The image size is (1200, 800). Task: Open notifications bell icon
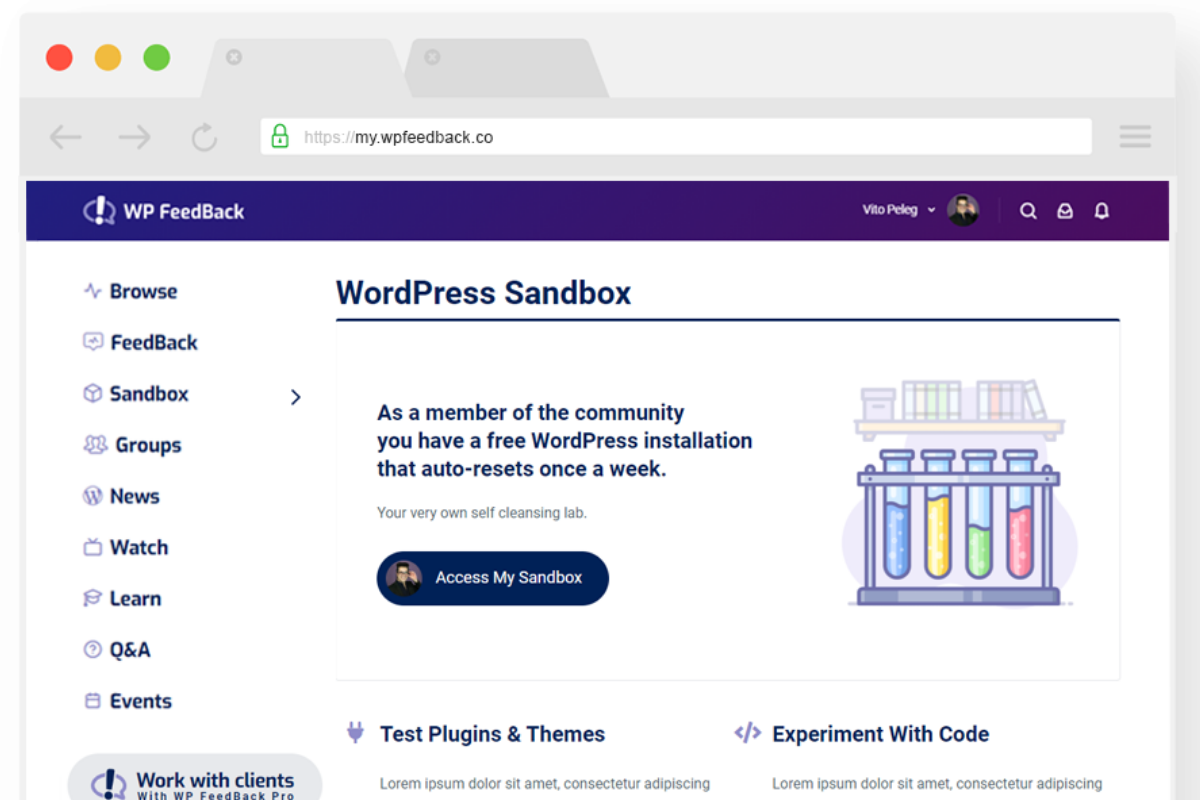coord(1102,211)
